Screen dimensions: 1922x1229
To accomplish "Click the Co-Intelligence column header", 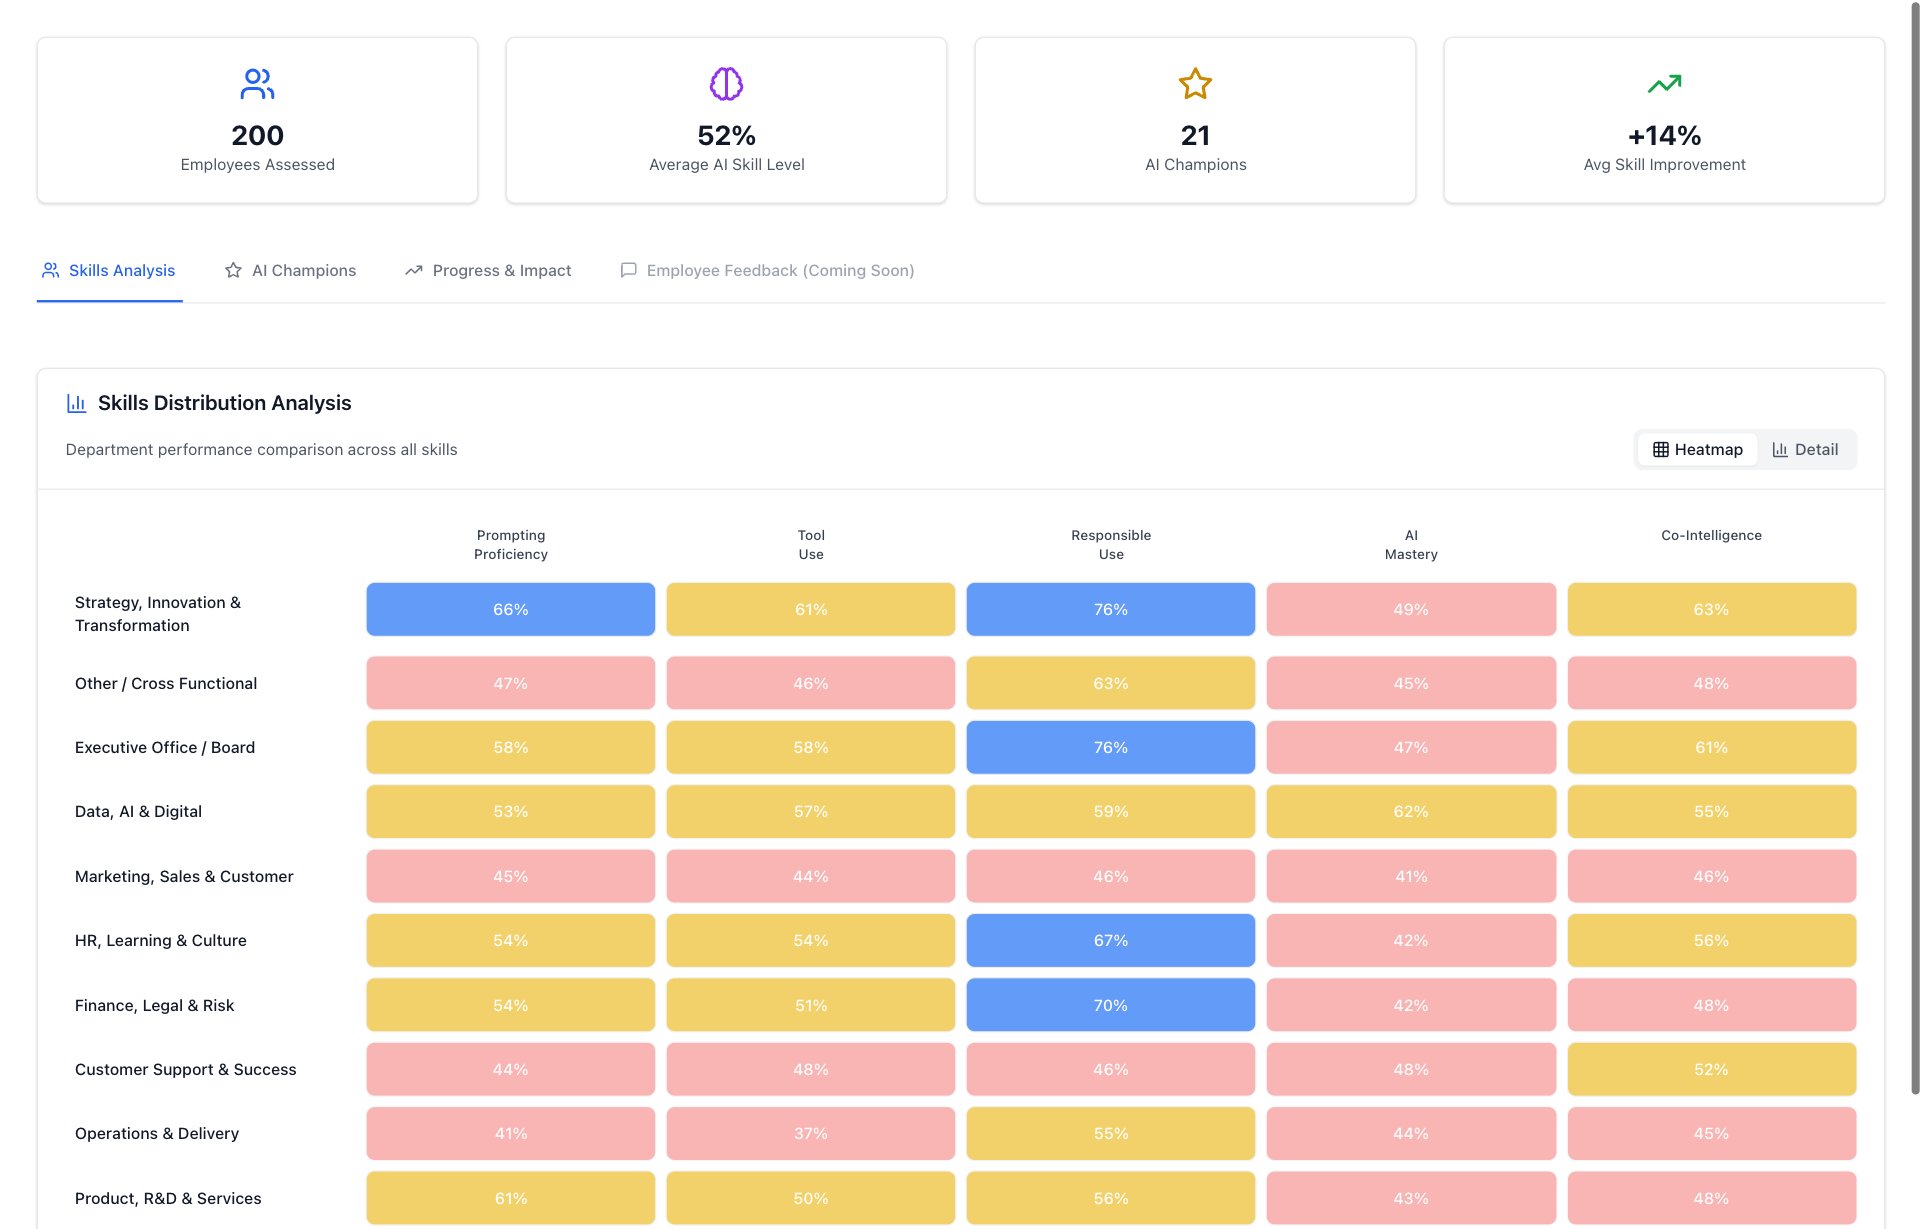I will pos(1711,536).
